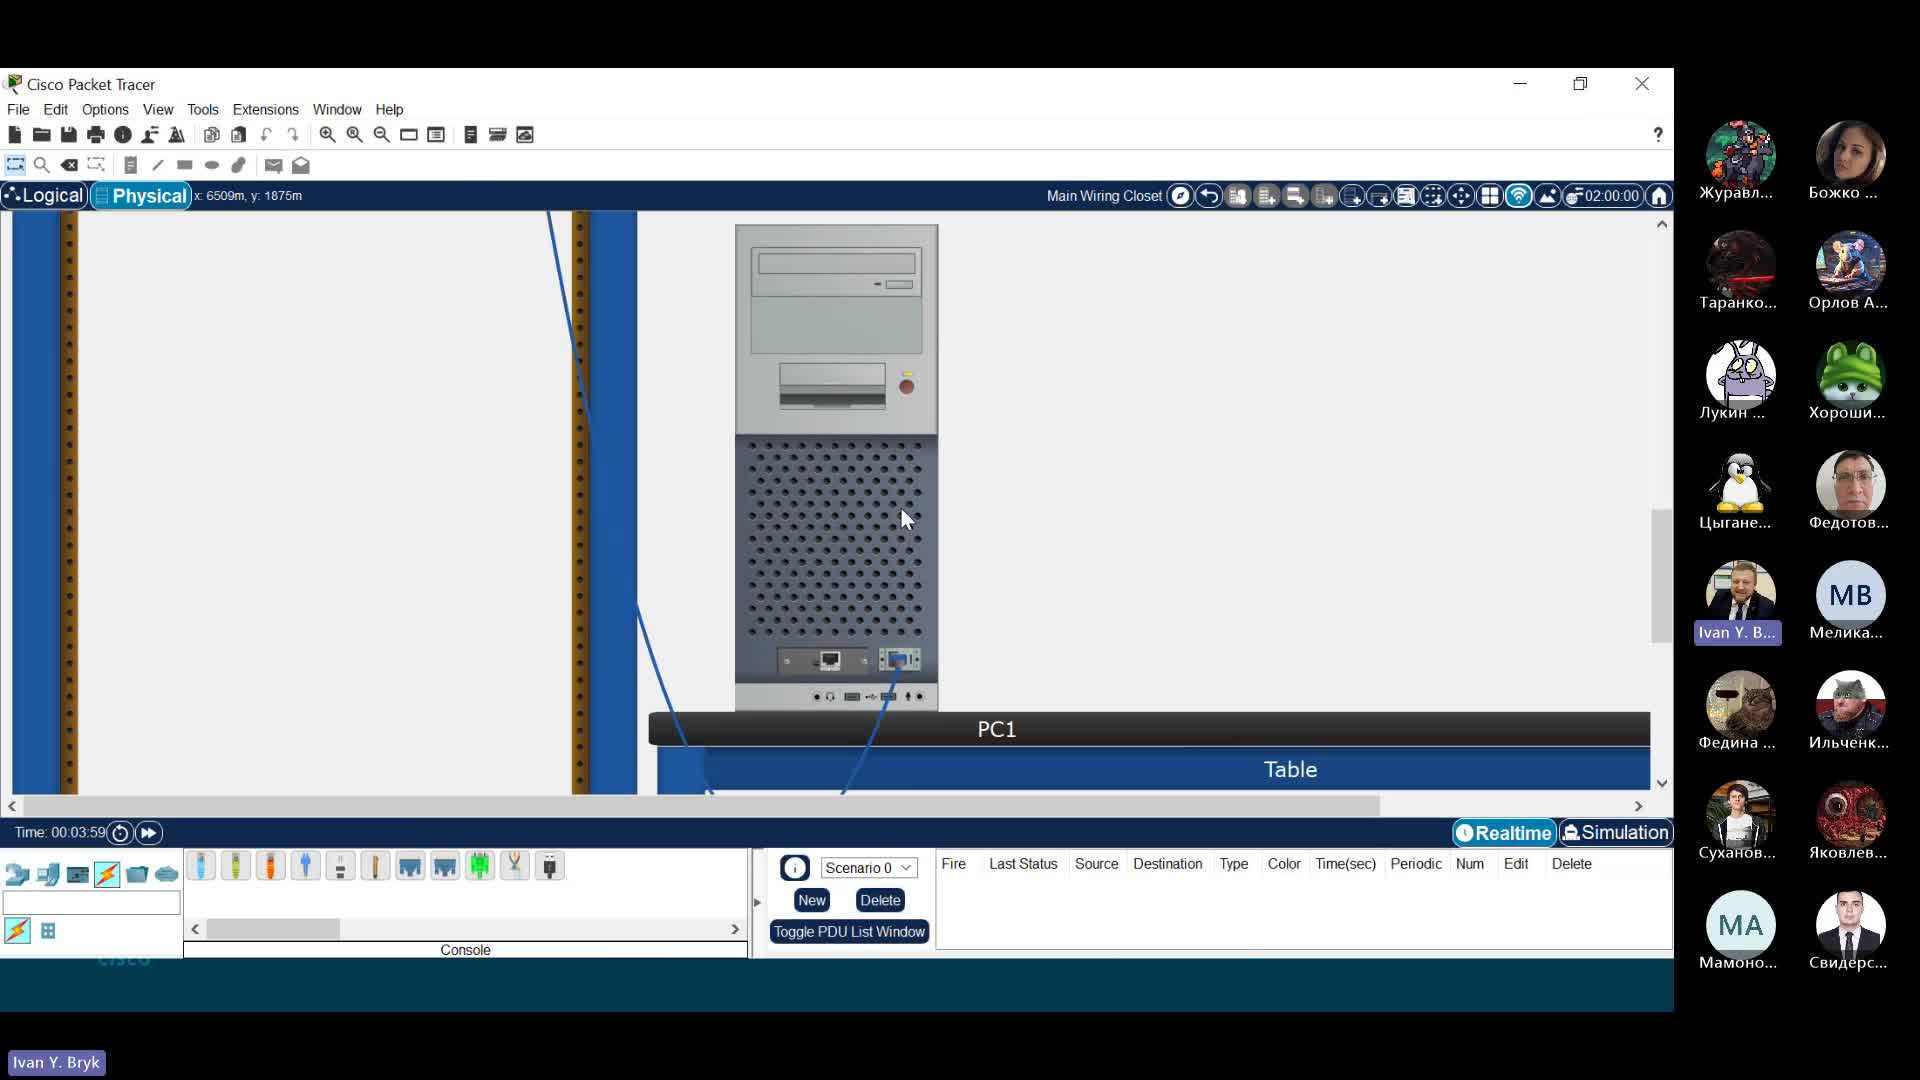Choose the Draw Ellipse tool

click(212, 165)
